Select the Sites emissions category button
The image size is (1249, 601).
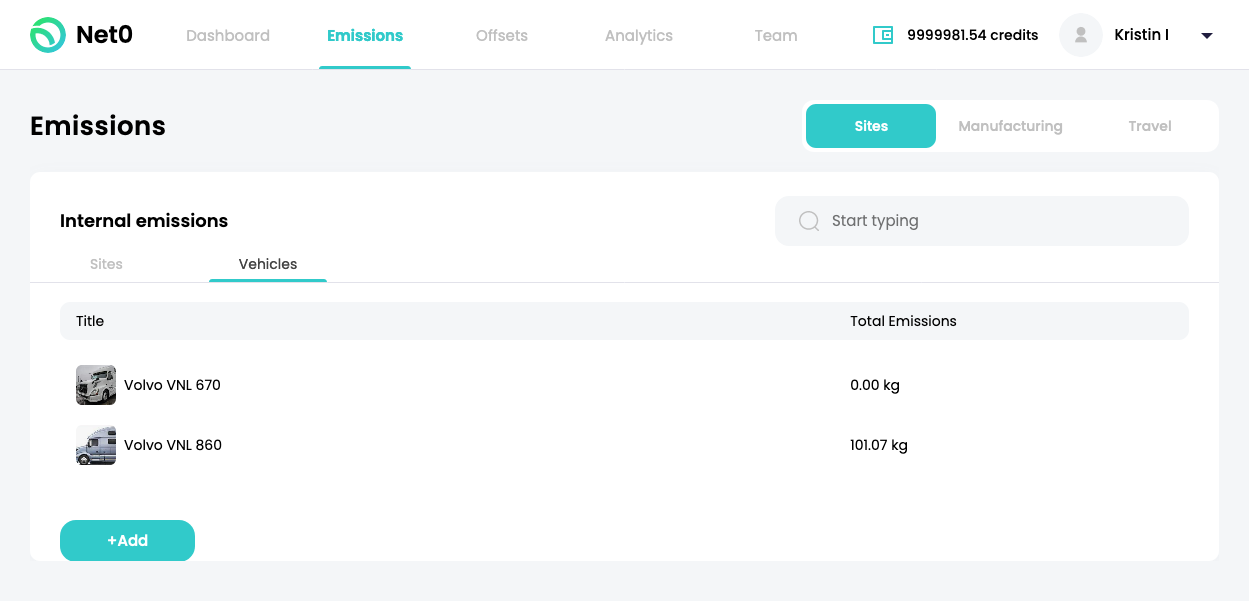(871, 126)
